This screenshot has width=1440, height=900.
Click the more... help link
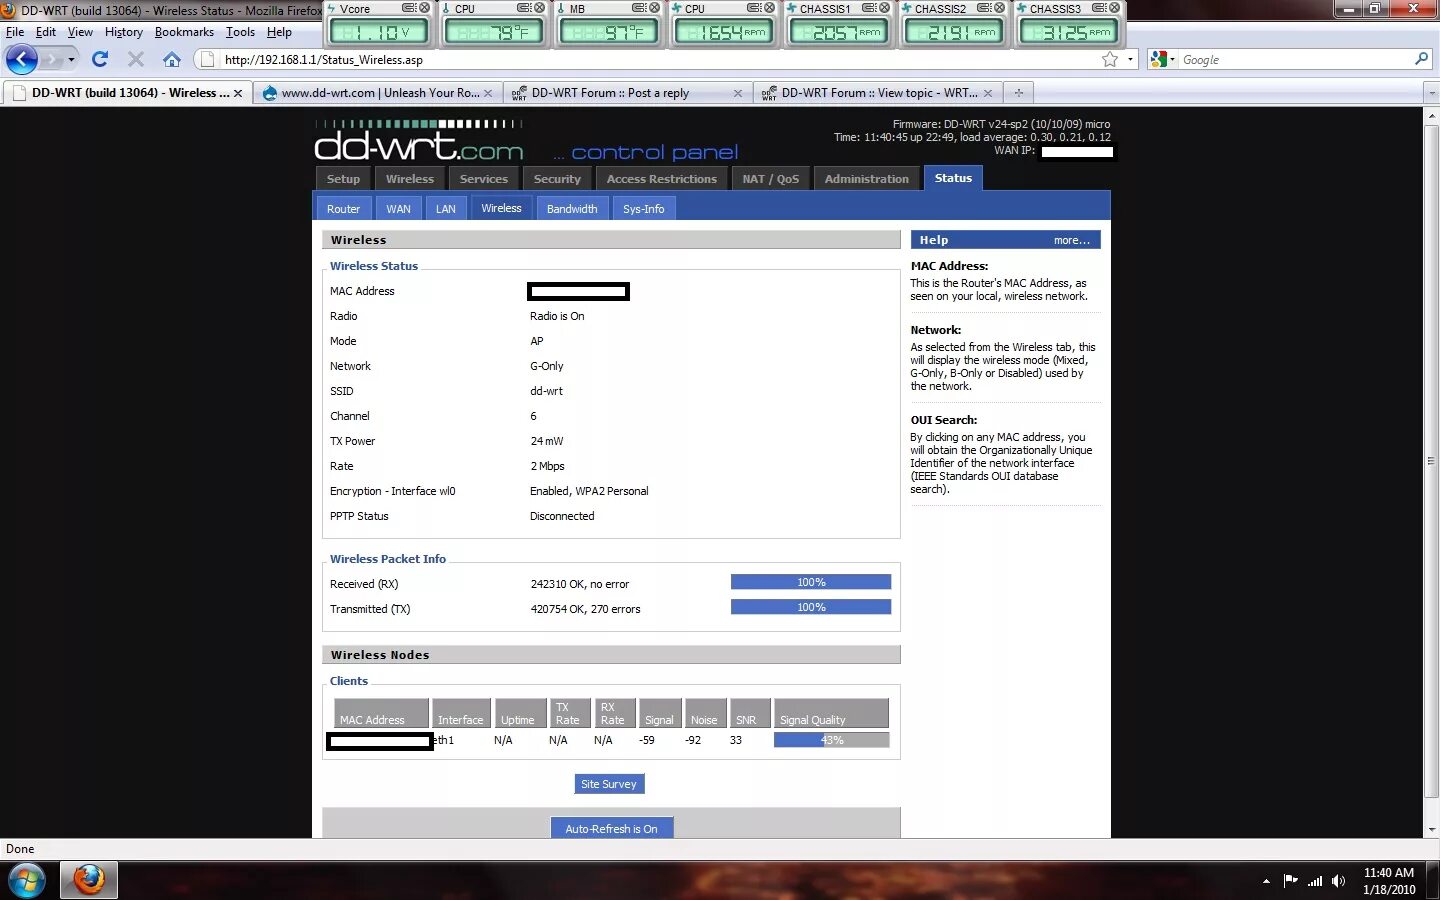coord(1072,240)
